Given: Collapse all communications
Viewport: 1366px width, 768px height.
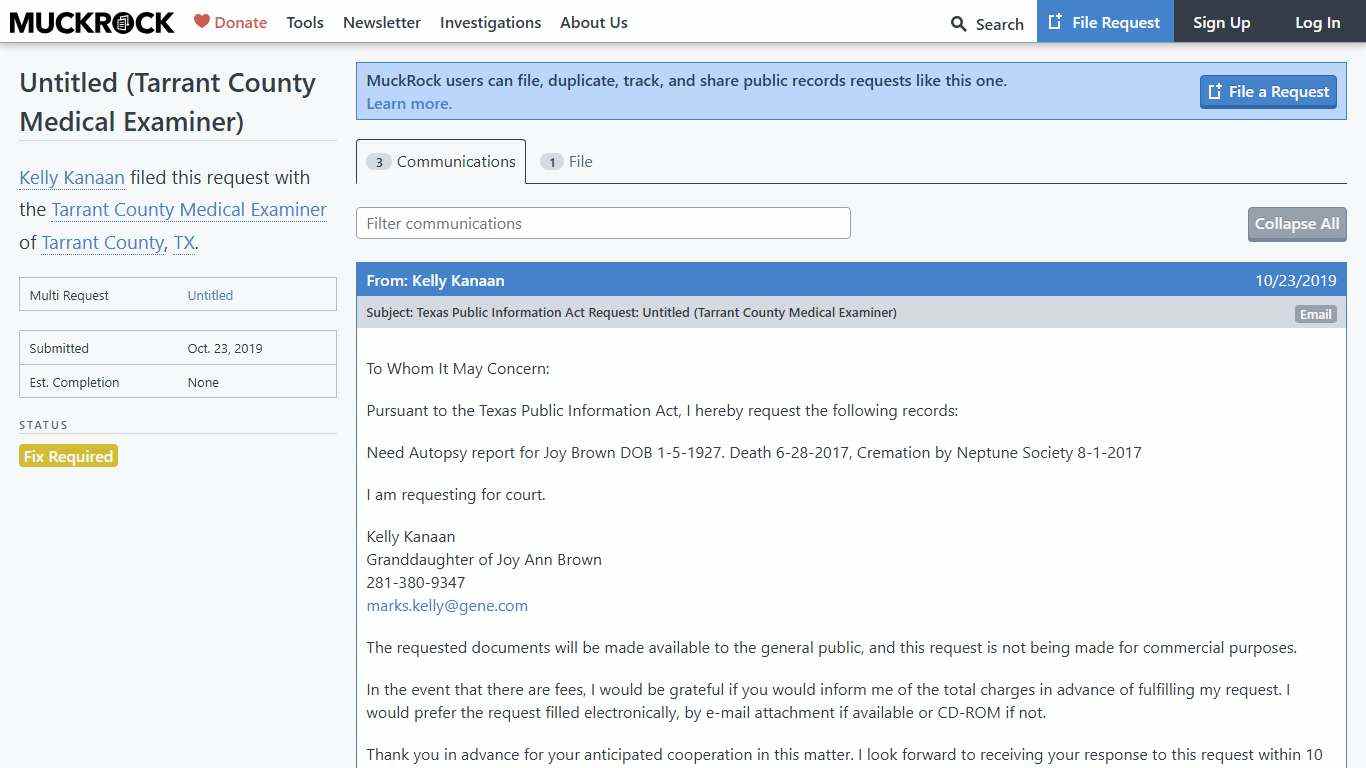Looking at the screenshot, I should (x=1296, y=224).
